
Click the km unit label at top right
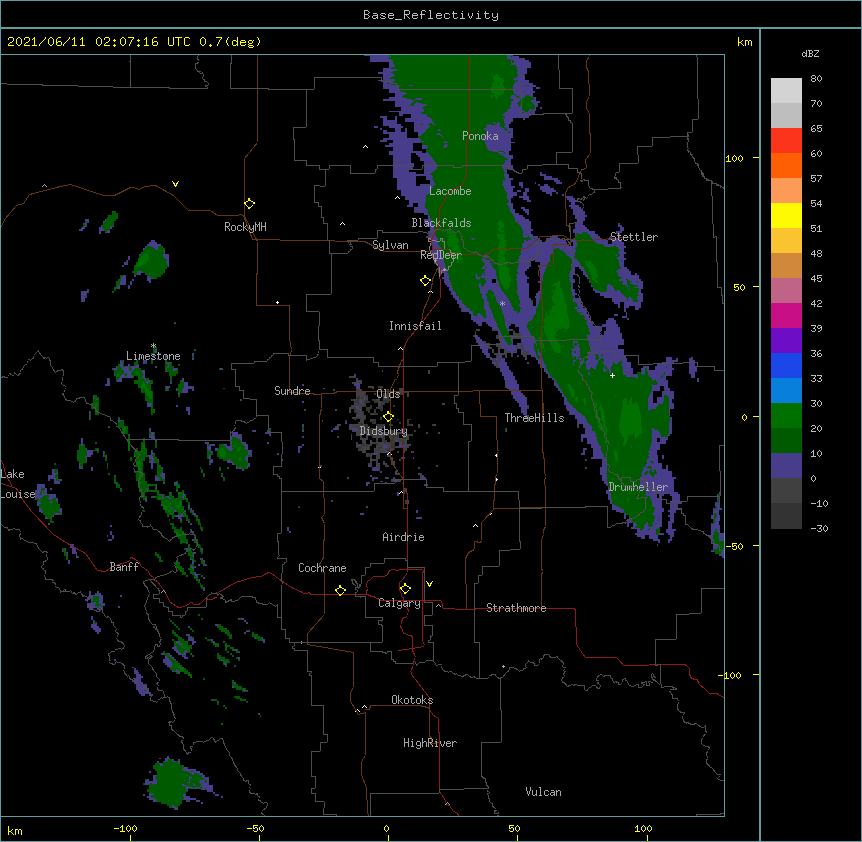click(x=745, y=42)
